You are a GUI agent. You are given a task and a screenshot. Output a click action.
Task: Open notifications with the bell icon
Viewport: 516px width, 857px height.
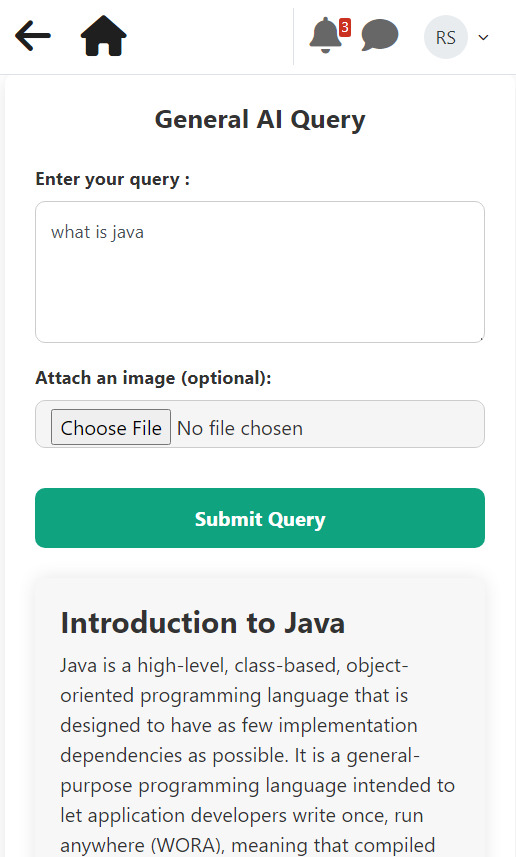(326, 36)
